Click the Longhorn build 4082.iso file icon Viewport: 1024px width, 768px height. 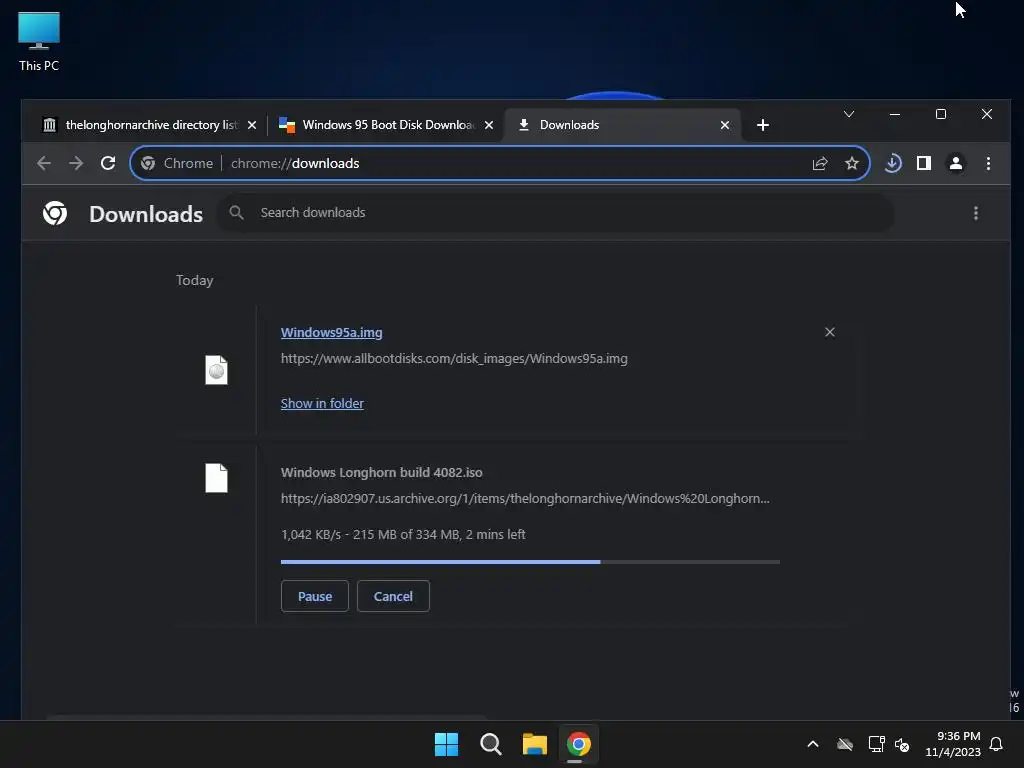point(216,478)
